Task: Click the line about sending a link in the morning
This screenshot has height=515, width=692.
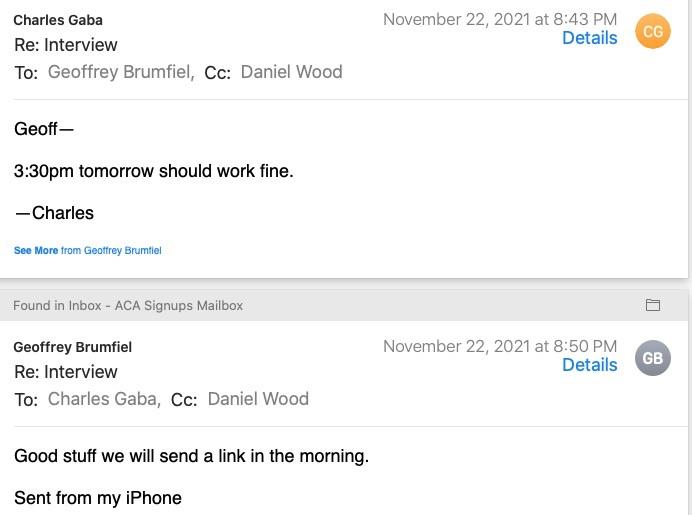Action: pos(191,457)
